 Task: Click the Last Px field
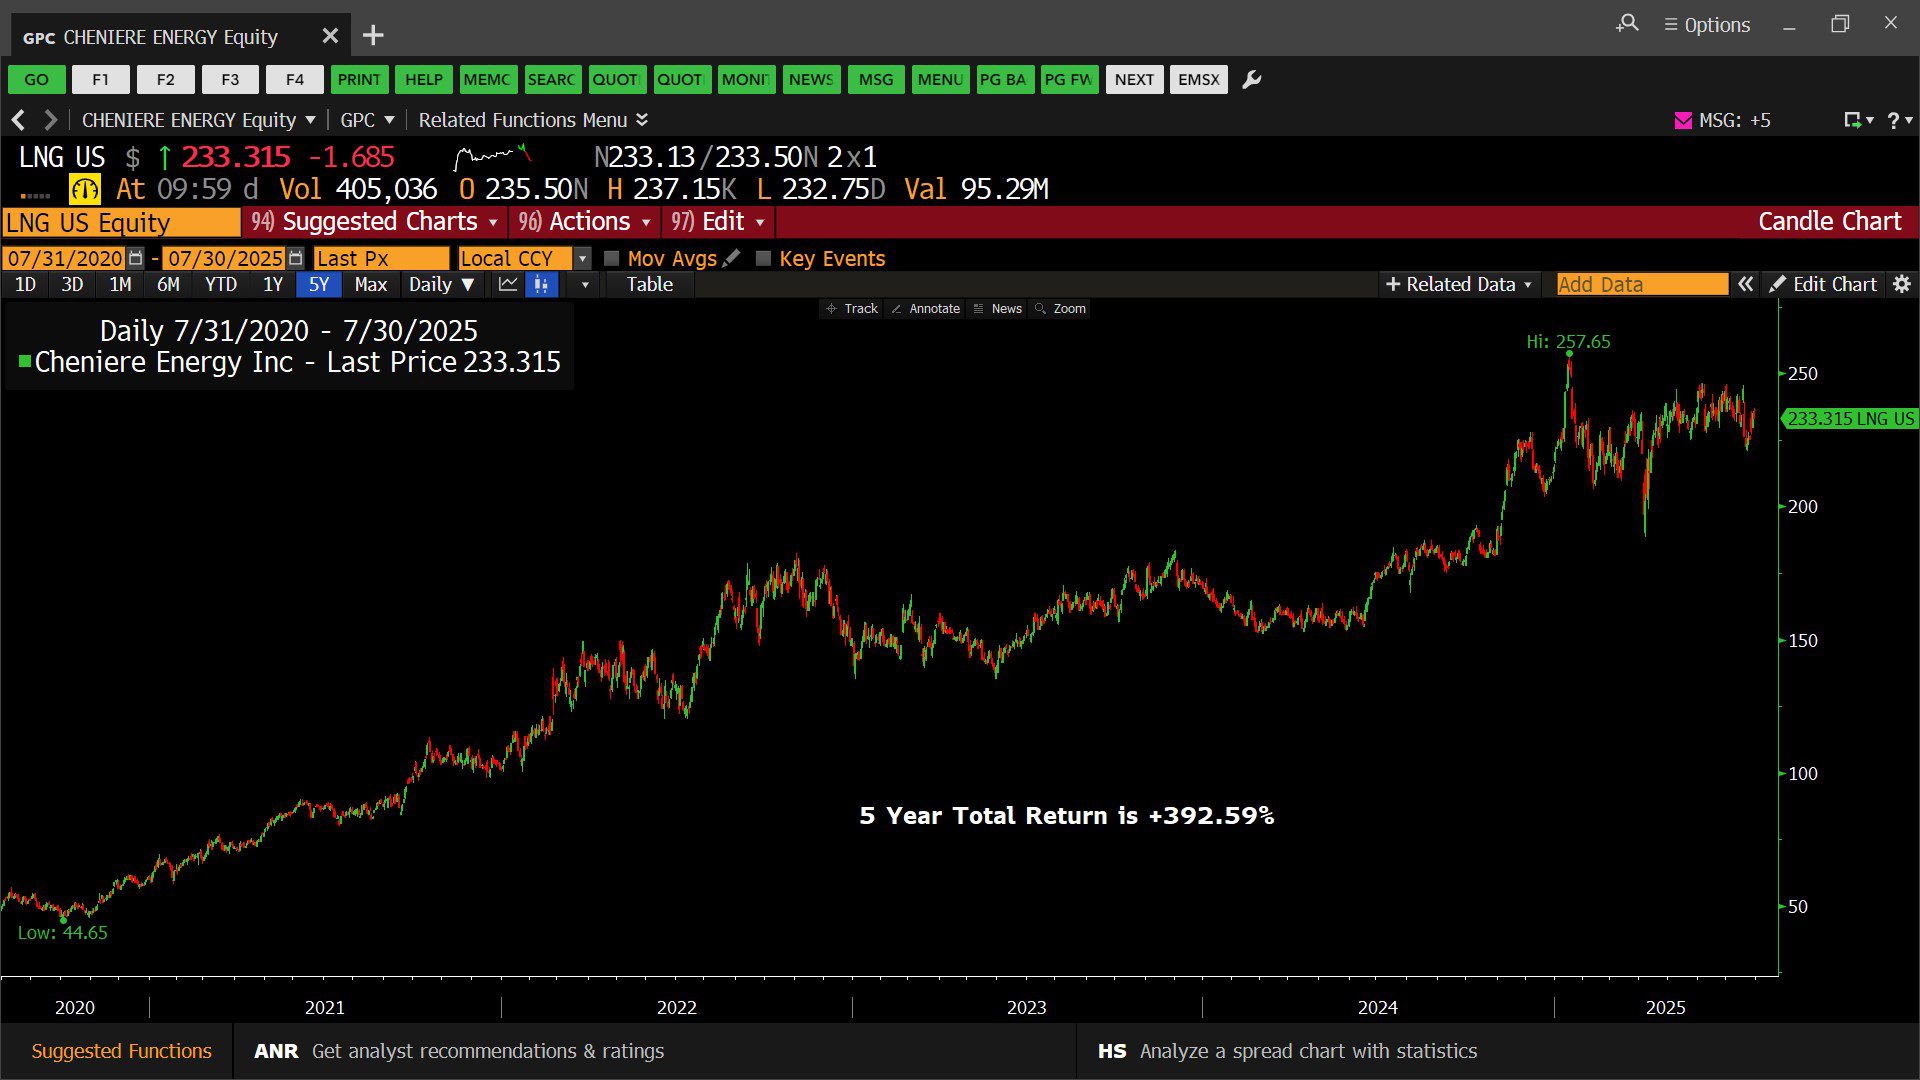click(381, 258)
